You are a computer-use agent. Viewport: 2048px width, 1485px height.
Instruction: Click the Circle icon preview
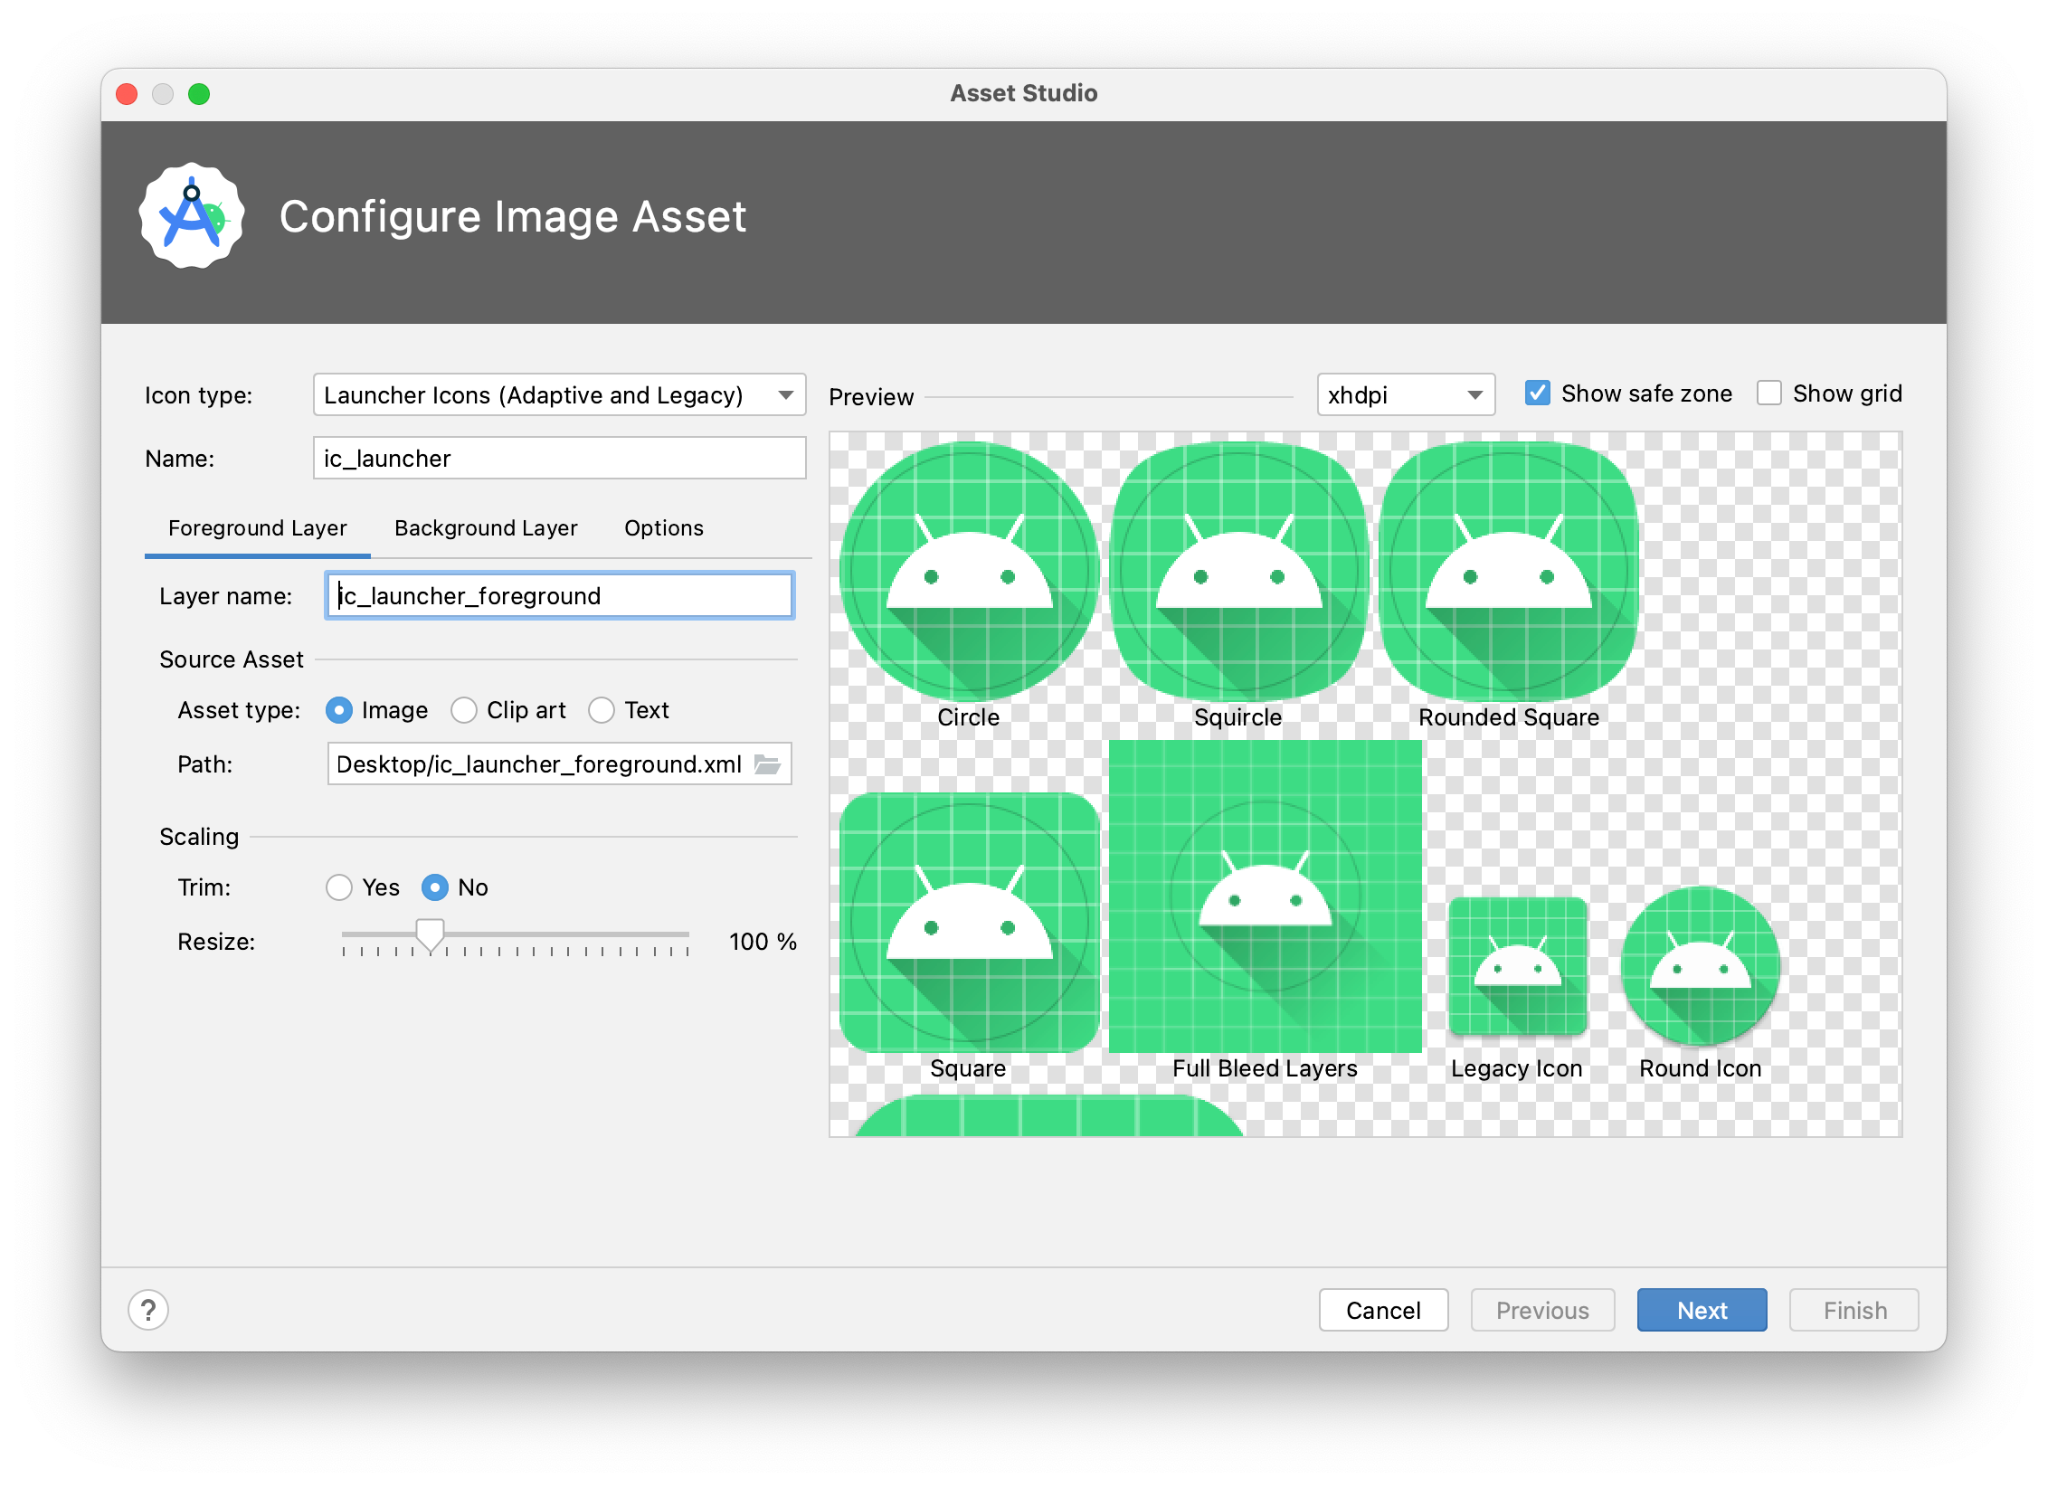[x=969, y=572]
